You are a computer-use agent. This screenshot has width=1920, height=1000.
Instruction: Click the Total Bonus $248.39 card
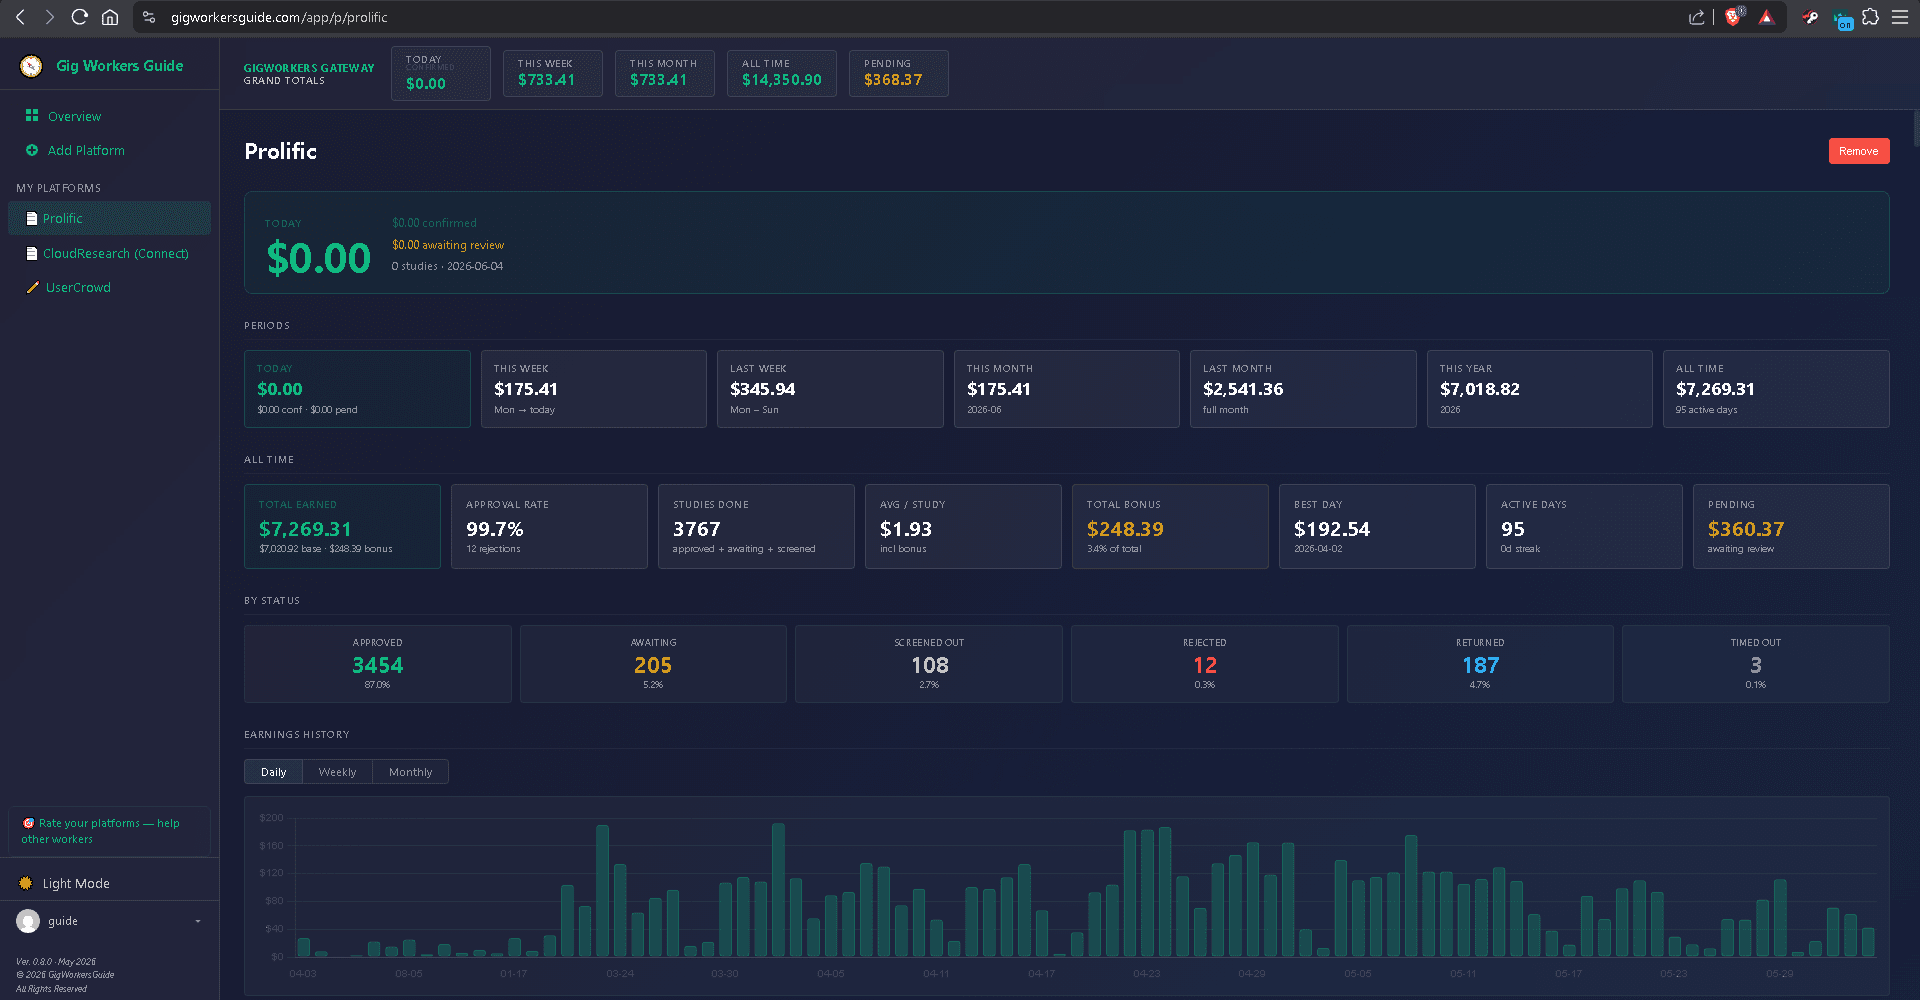click(1170, 527)
